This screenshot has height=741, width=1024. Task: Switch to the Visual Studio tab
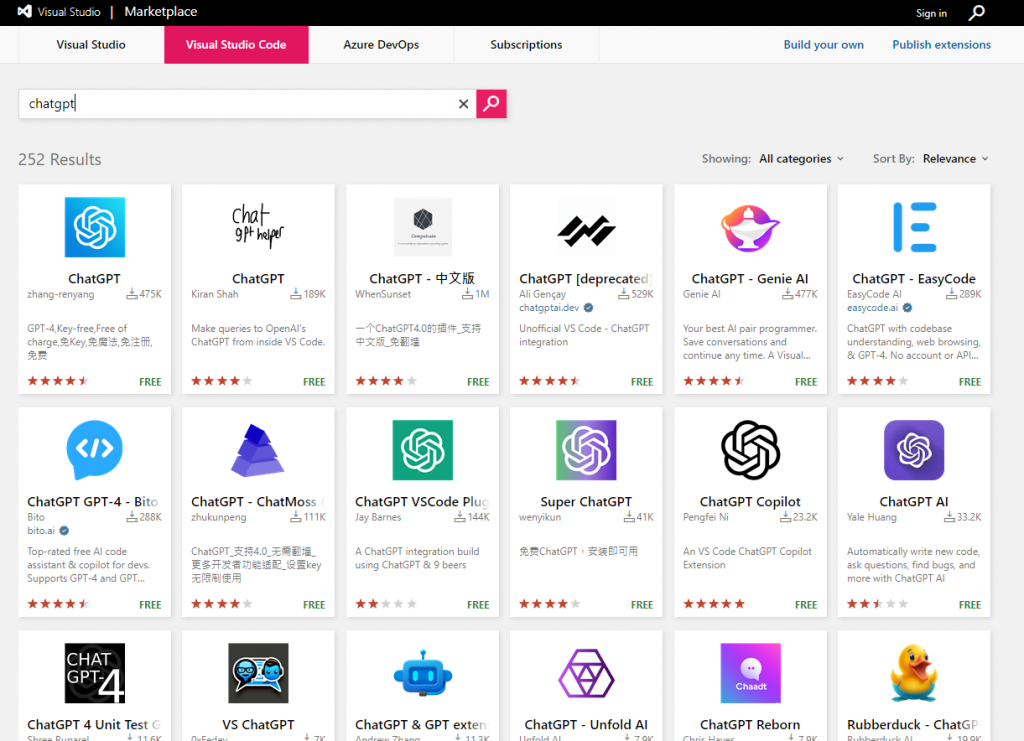pos(91,44)
